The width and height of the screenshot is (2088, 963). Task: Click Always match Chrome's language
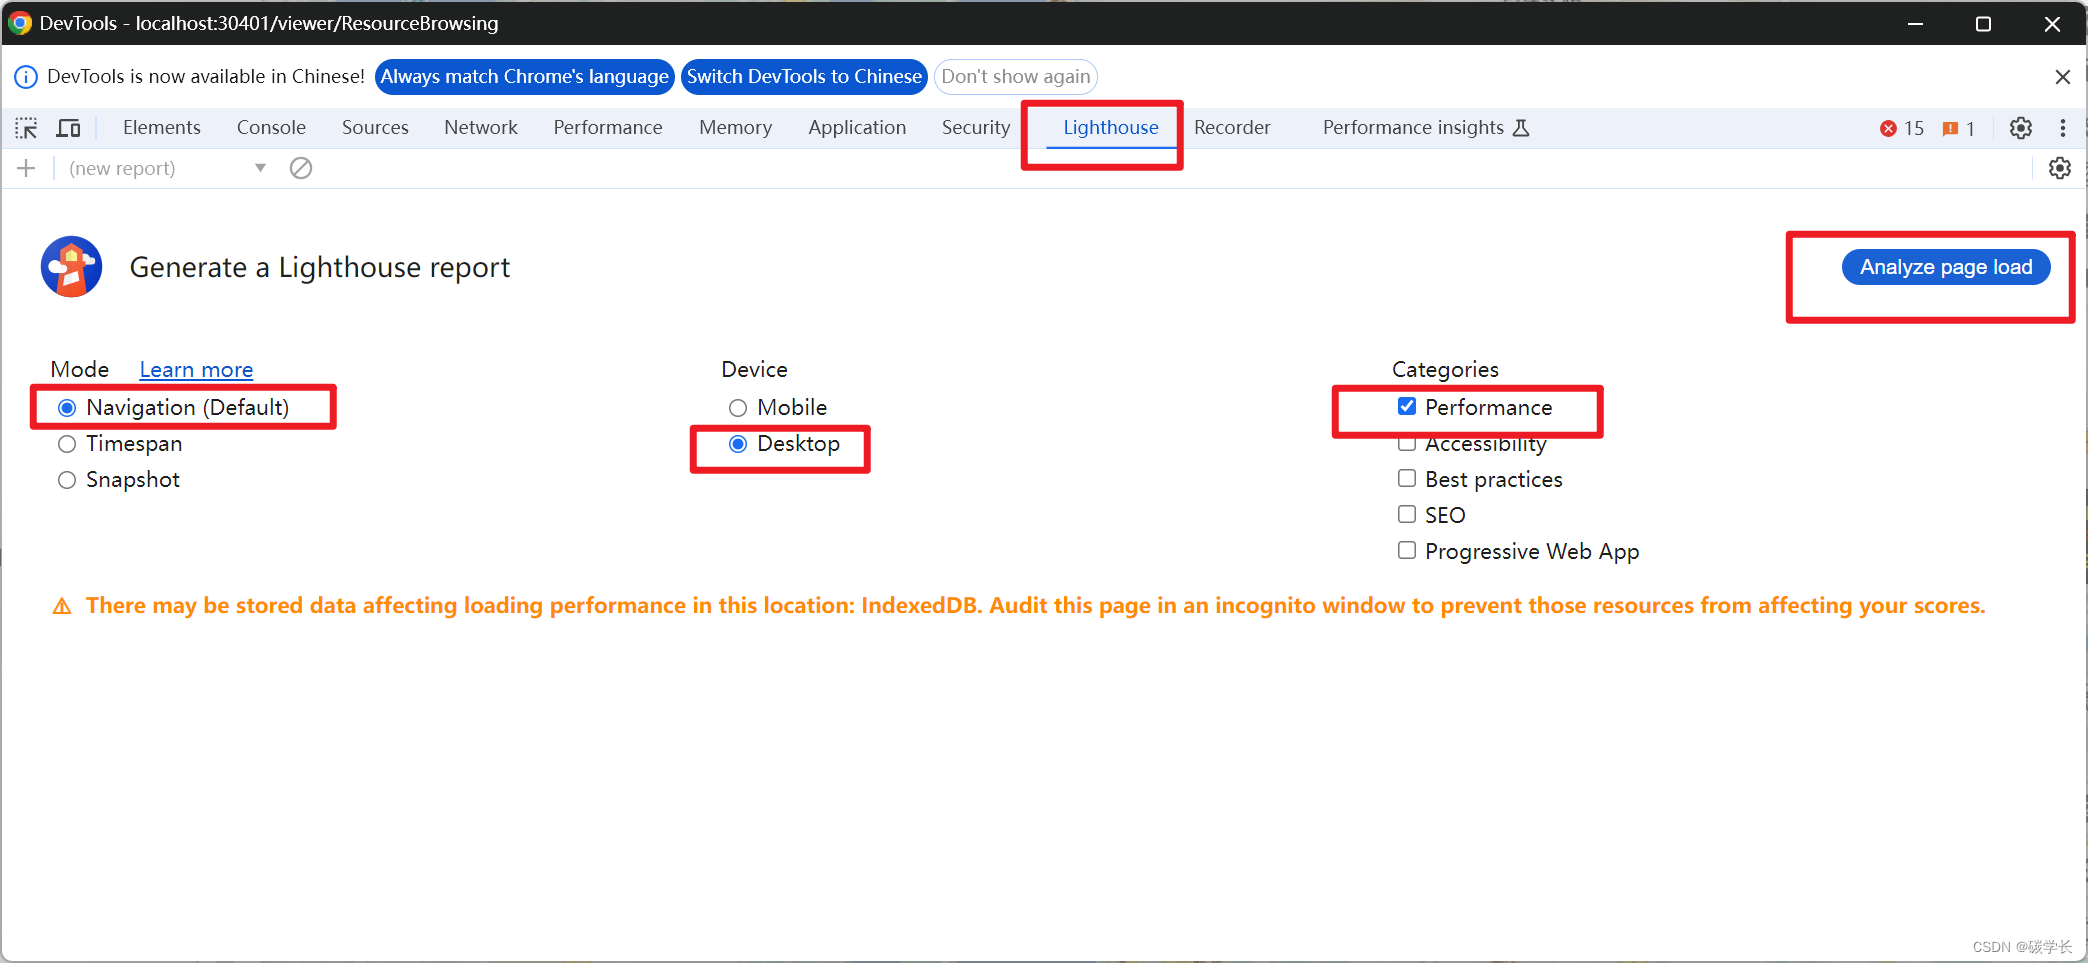(525, 77)
